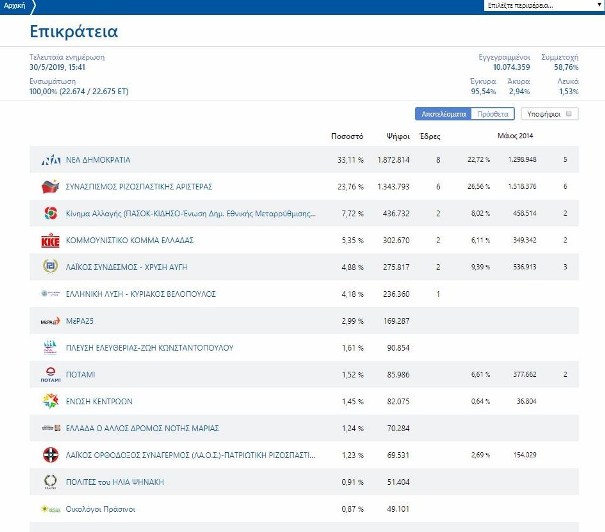Click the 82.075 votes value
Viewport: 605px width, 532px height.
[398, 401]
